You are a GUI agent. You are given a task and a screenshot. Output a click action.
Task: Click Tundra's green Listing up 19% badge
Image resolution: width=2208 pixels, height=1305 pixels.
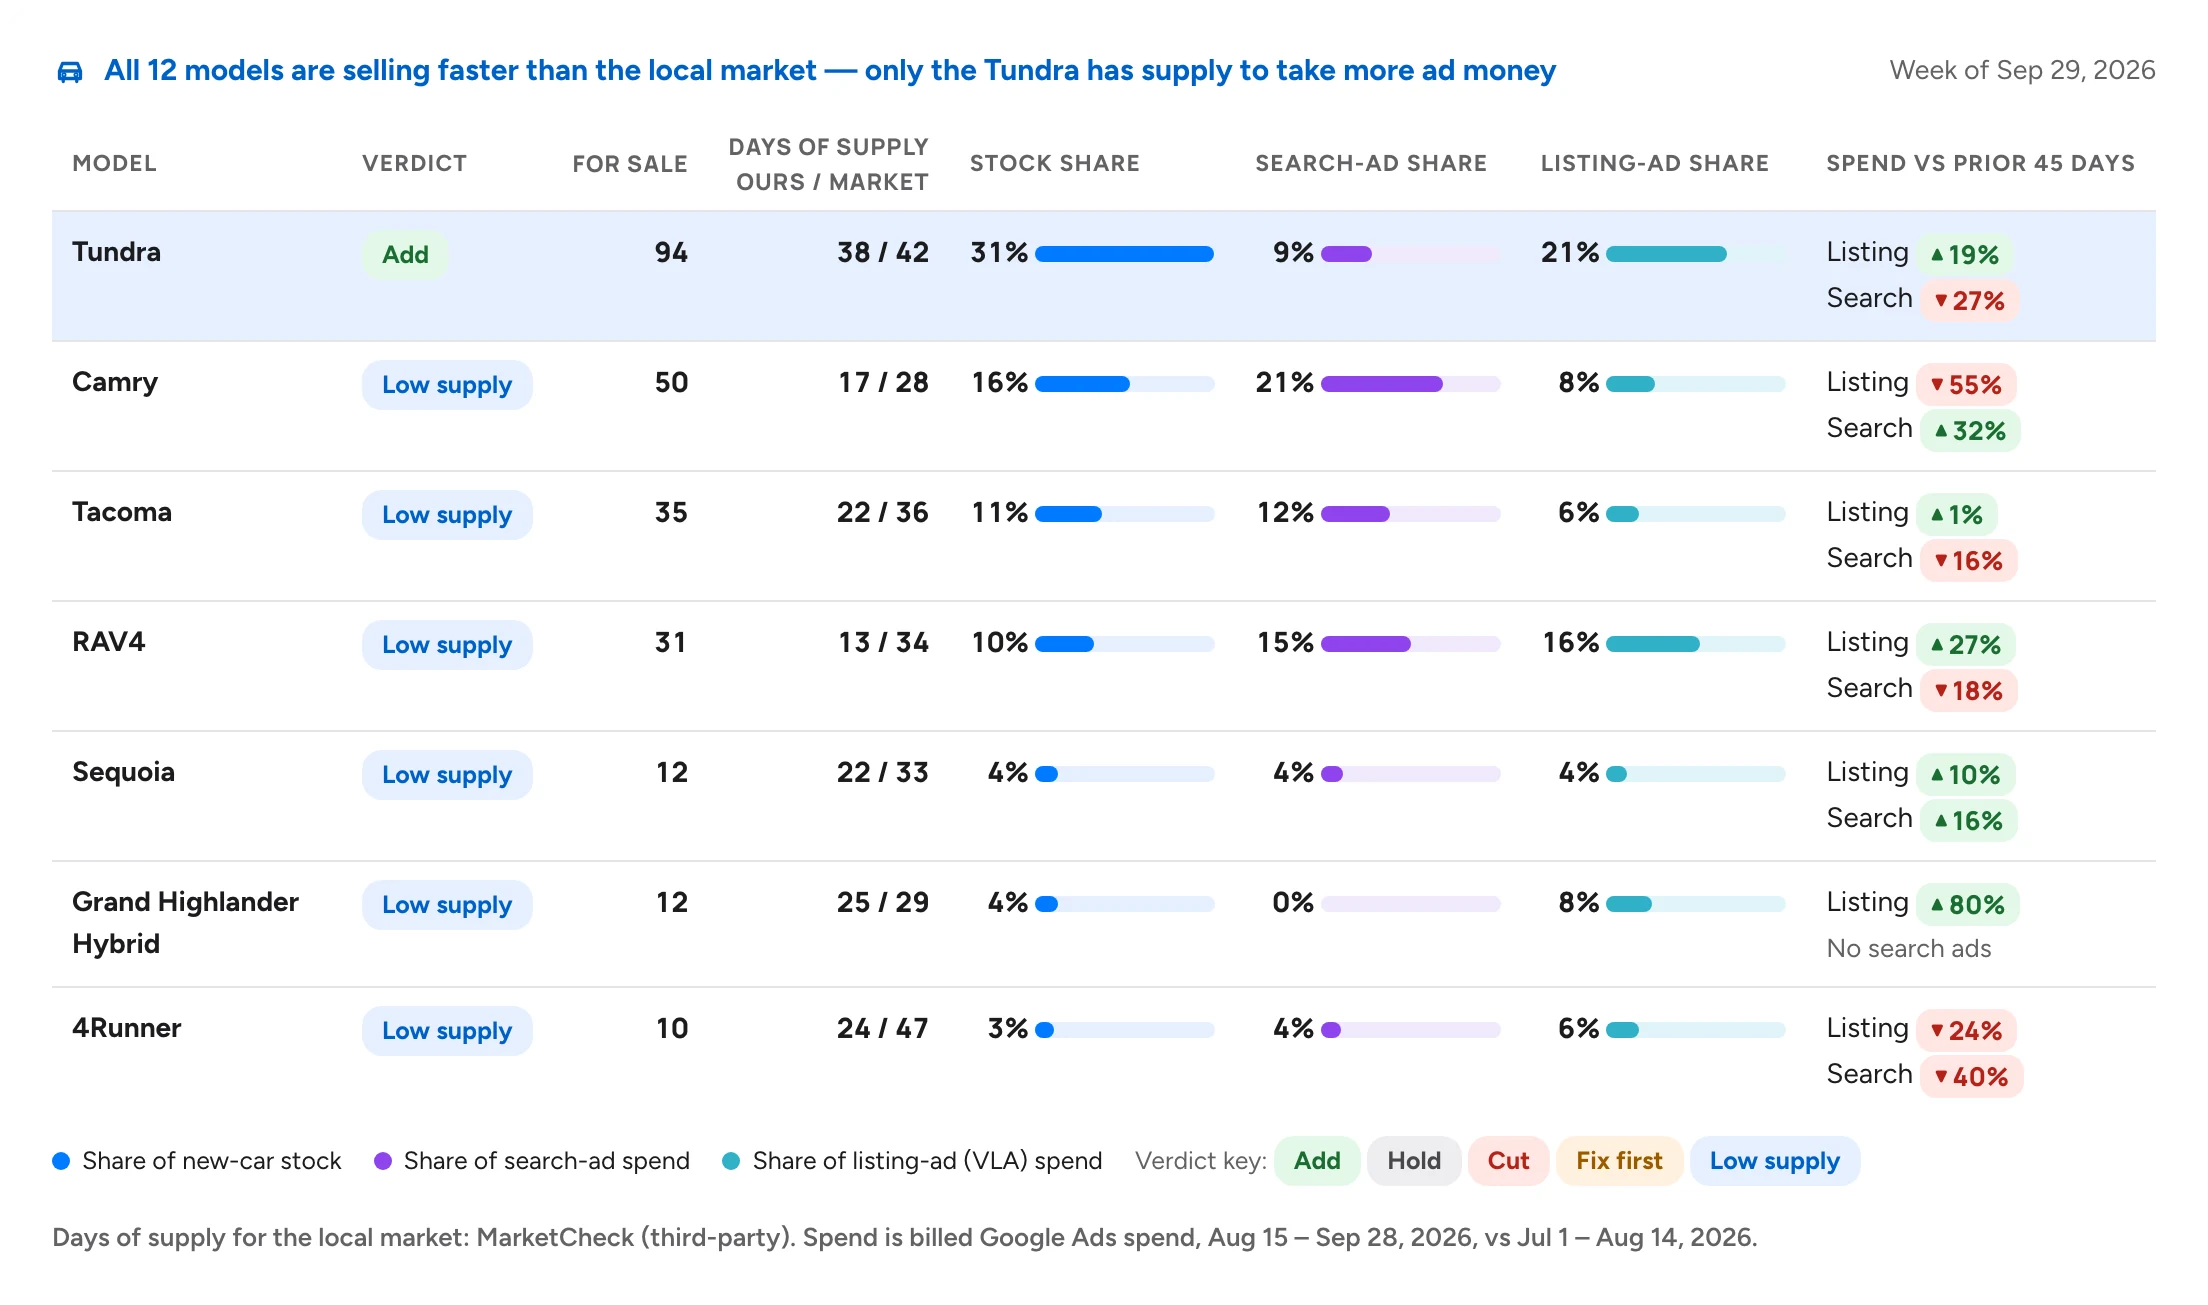point(1964,255)
